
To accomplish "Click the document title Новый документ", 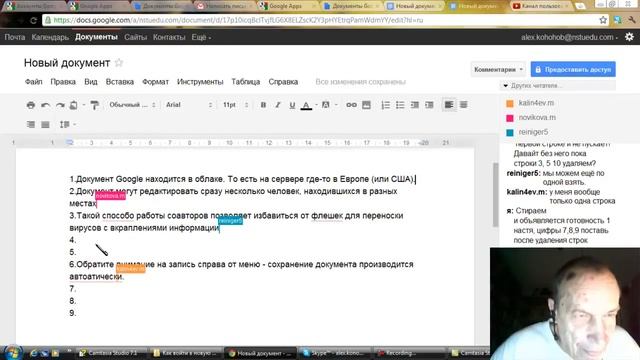I will [67, 63].
